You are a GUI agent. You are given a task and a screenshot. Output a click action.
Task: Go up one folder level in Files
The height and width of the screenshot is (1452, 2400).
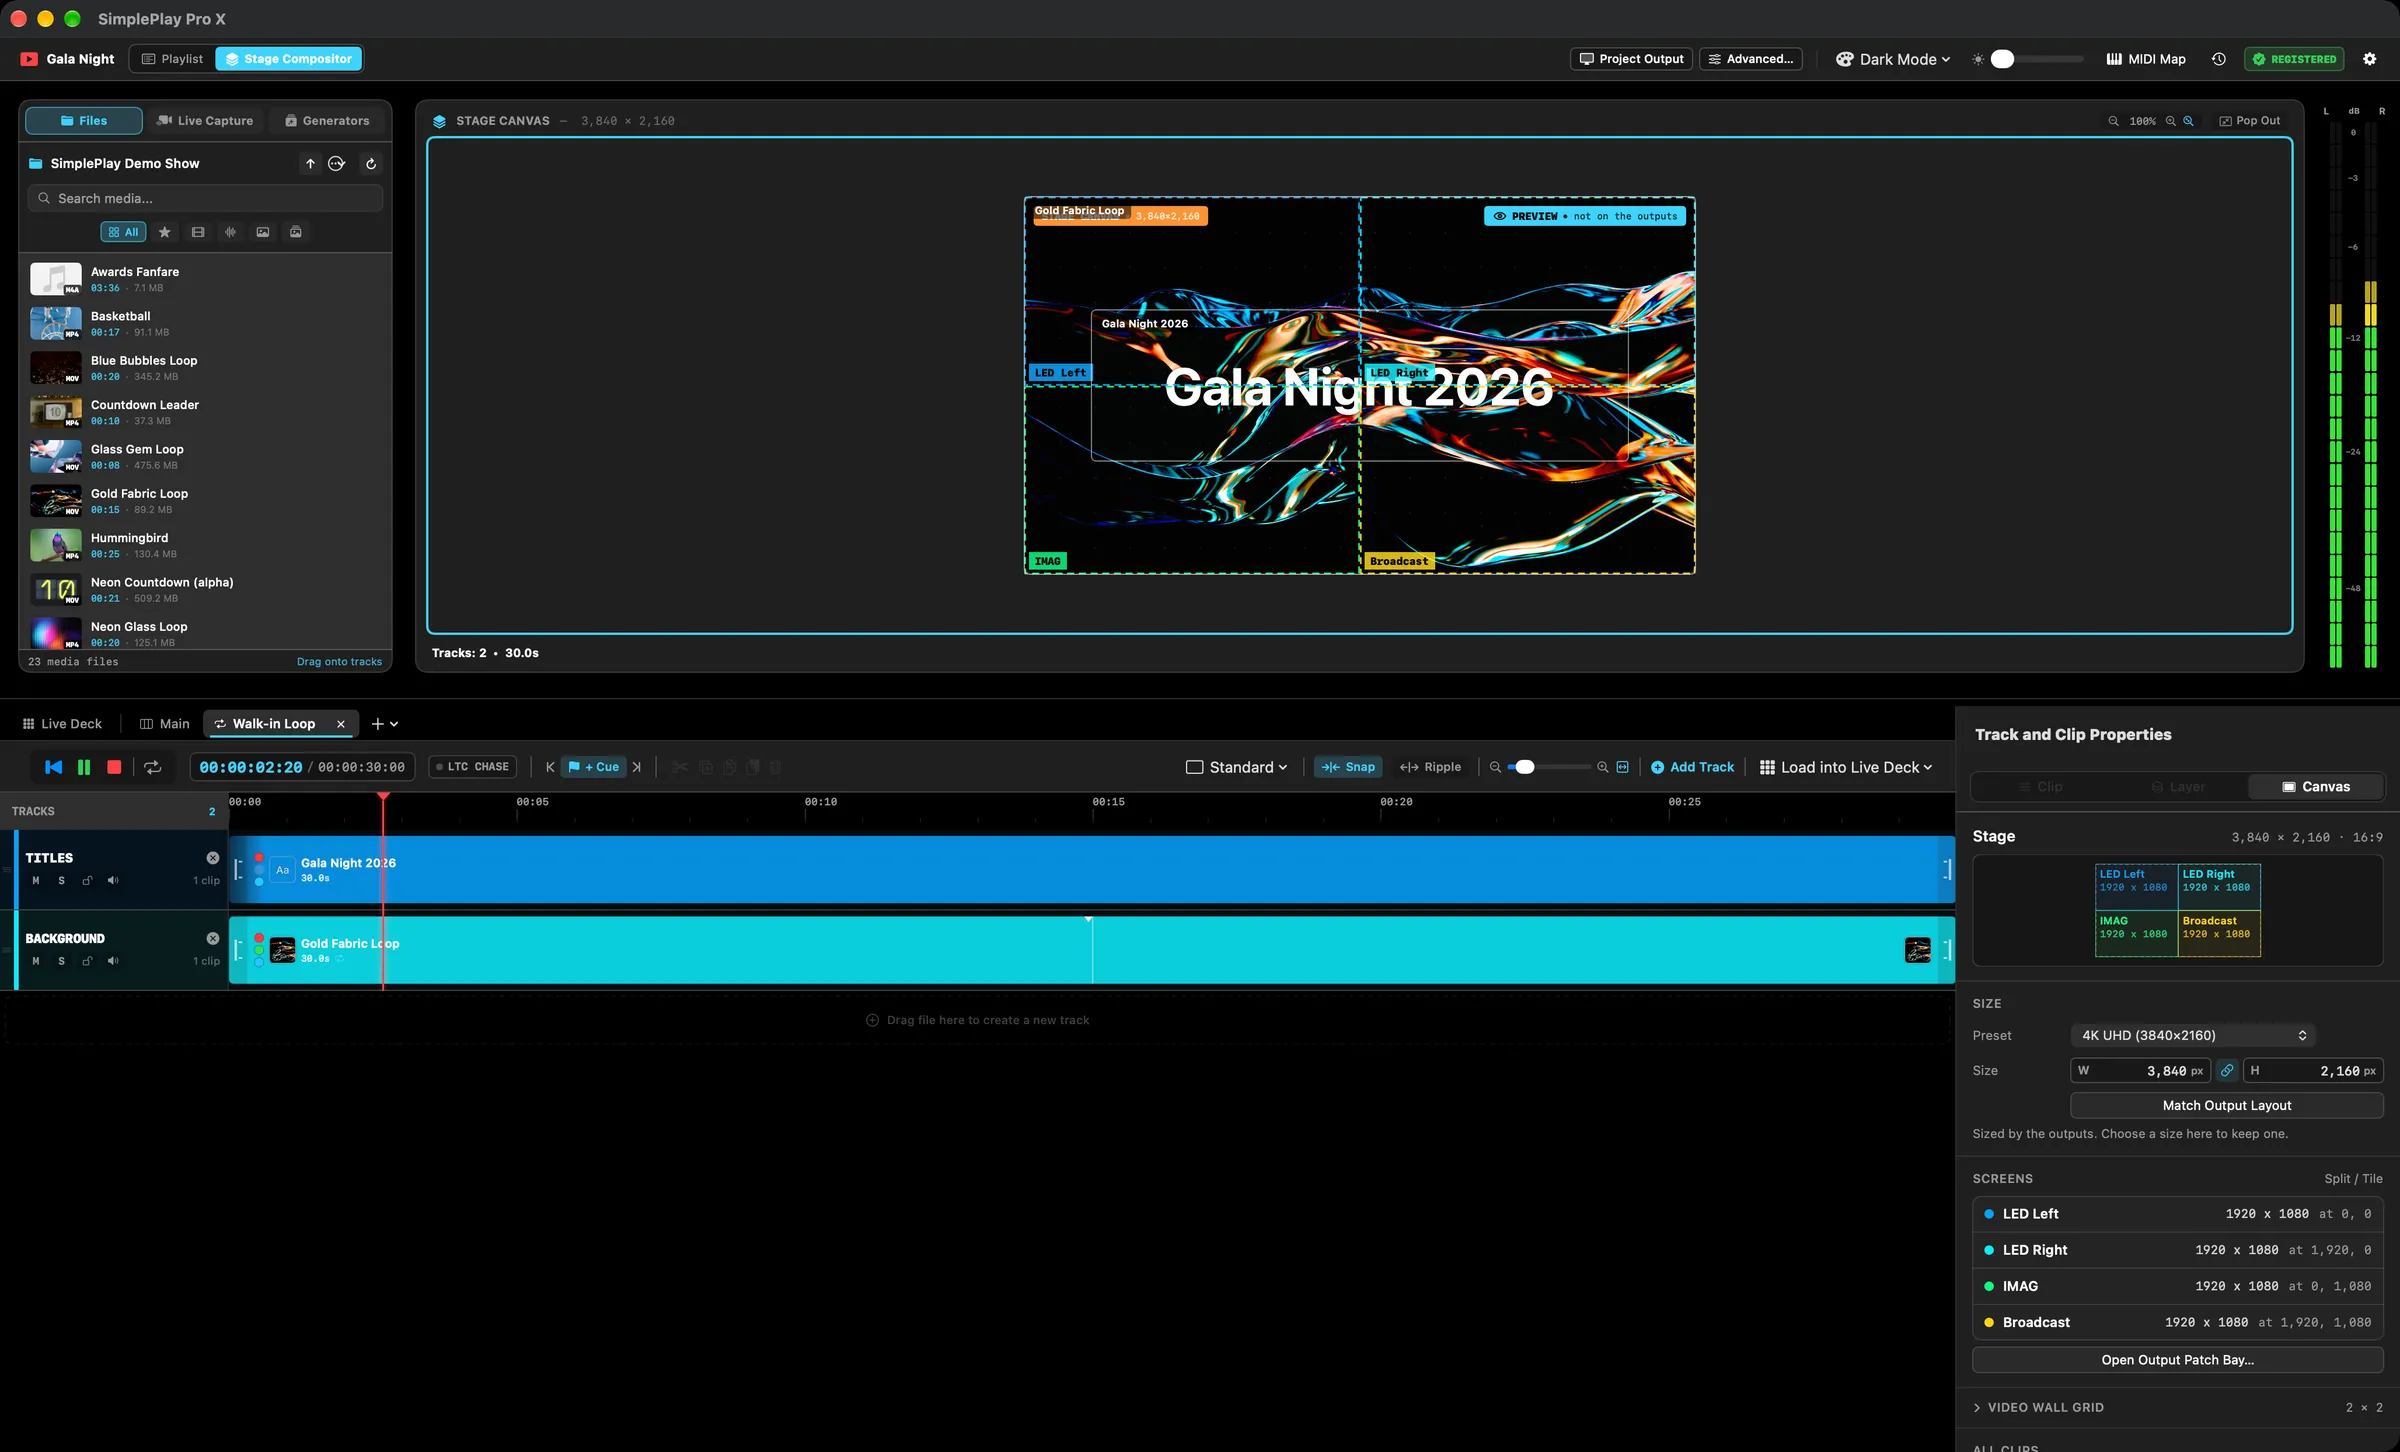(310, 164)
